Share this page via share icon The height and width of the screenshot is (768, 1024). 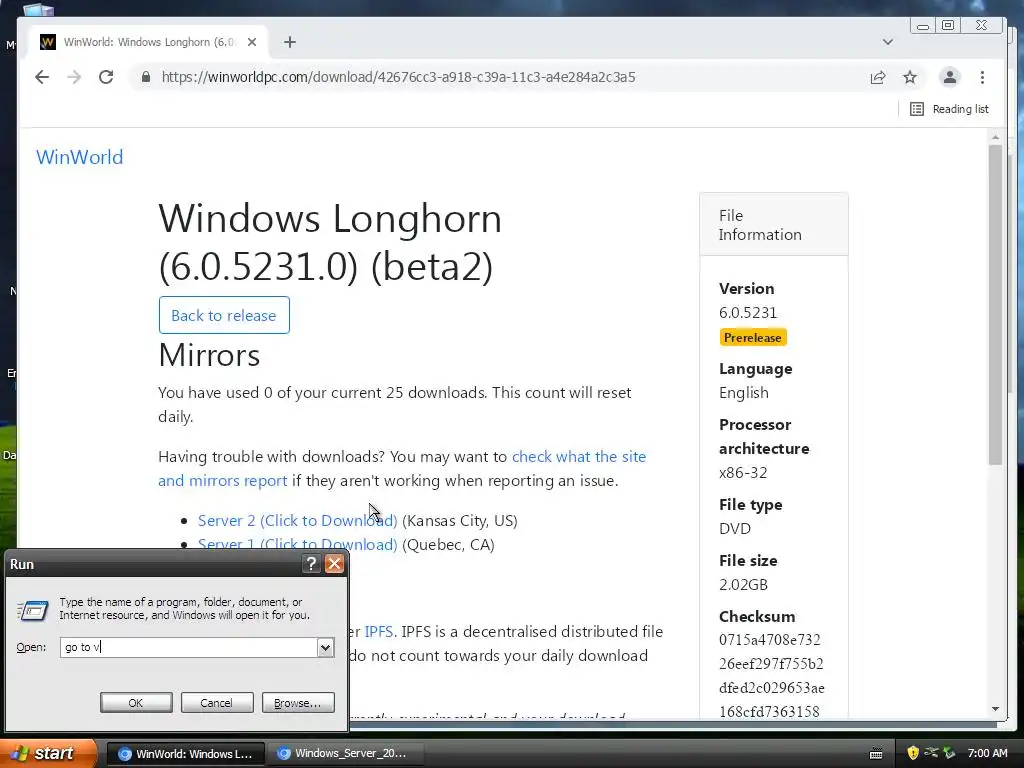(x=878, y=77)
